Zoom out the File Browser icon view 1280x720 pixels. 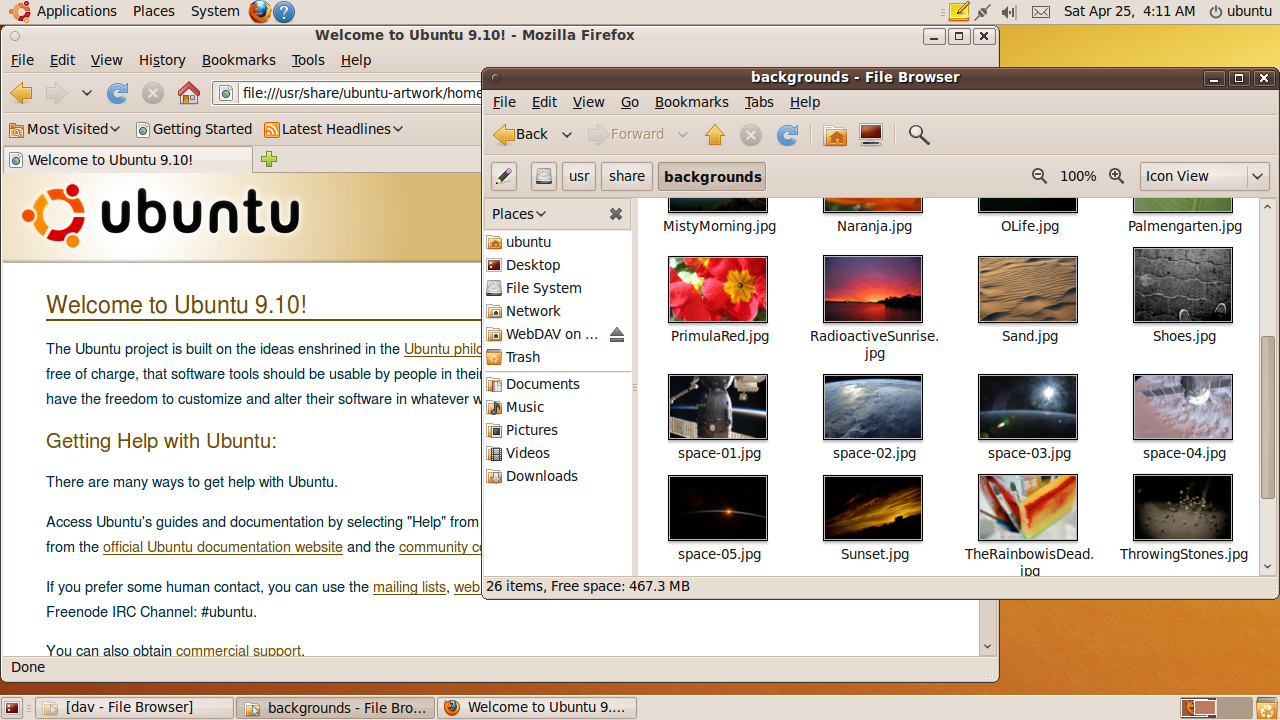1040,176
